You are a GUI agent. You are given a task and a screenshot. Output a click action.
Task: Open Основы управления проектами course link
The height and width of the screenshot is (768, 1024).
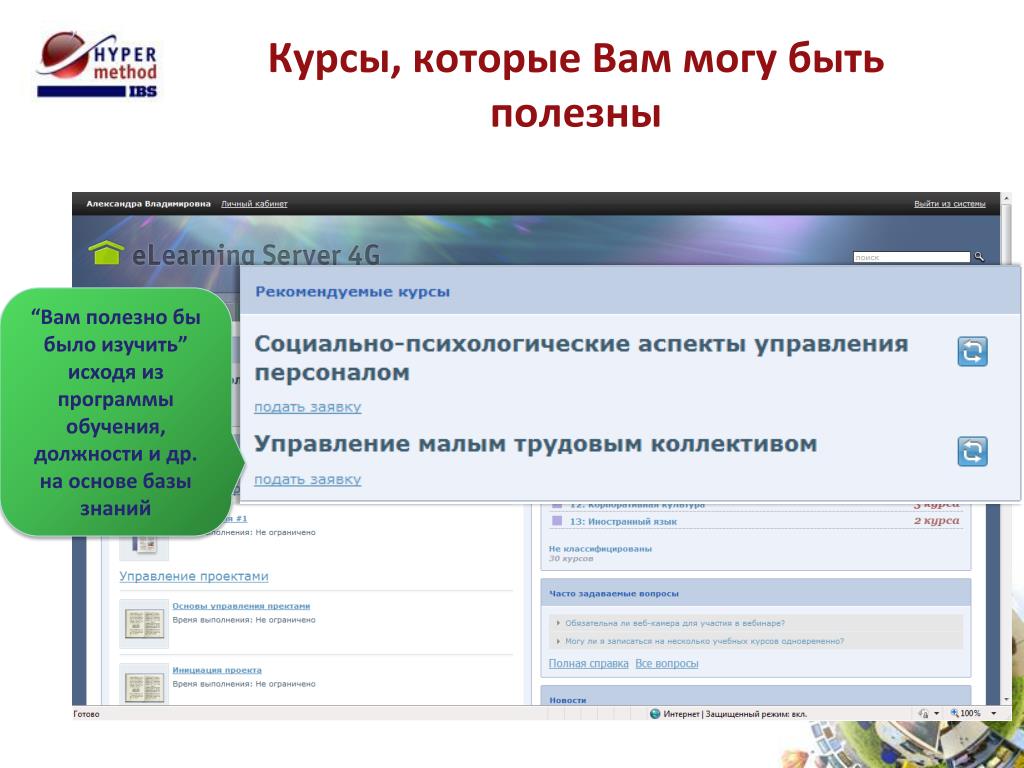click(241, 606)
